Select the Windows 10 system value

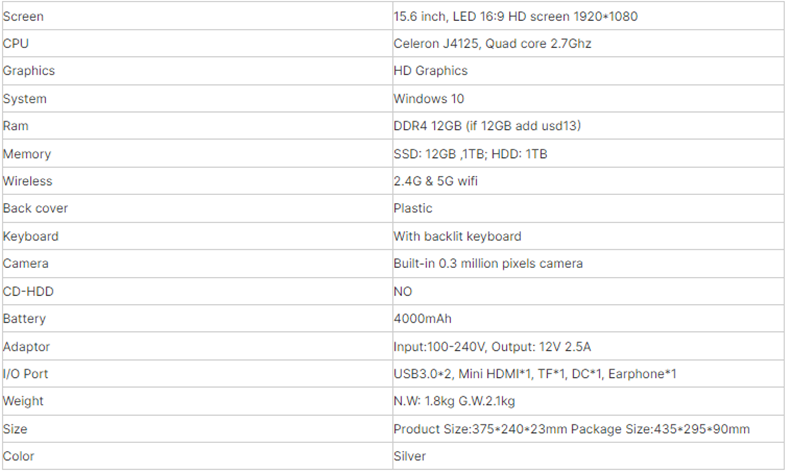click(x=428, y=99)
